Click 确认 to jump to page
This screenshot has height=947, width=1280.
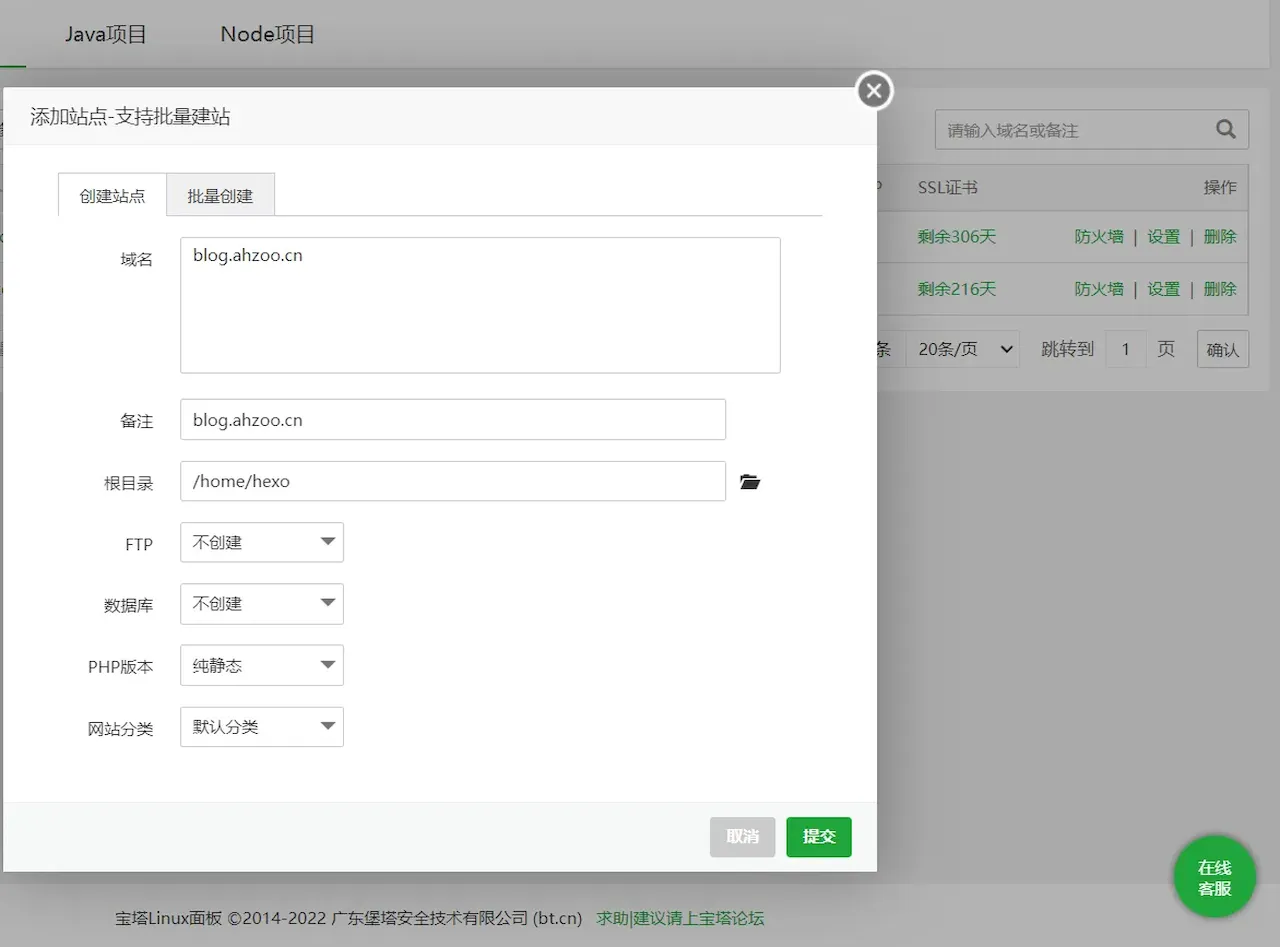(x=1222, y=349)
